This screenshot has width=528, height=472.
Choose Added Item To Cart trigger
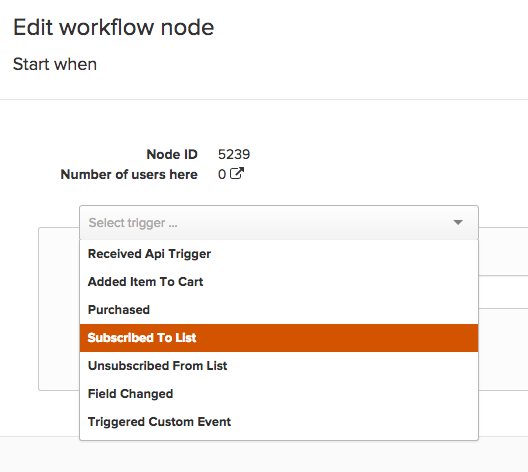(279, 282)
